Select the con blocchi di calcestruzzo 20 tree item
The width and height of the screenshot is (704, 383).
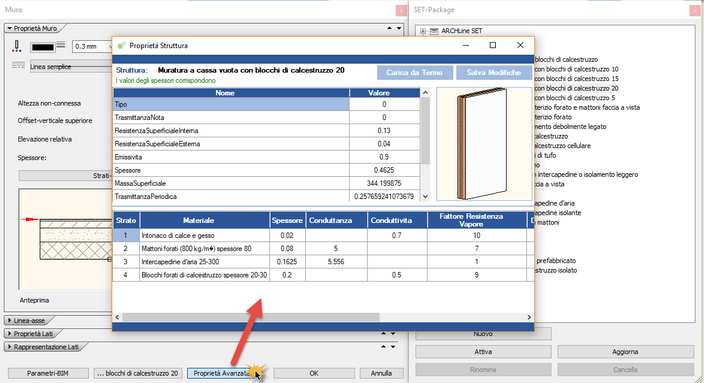tap(576, 88)
